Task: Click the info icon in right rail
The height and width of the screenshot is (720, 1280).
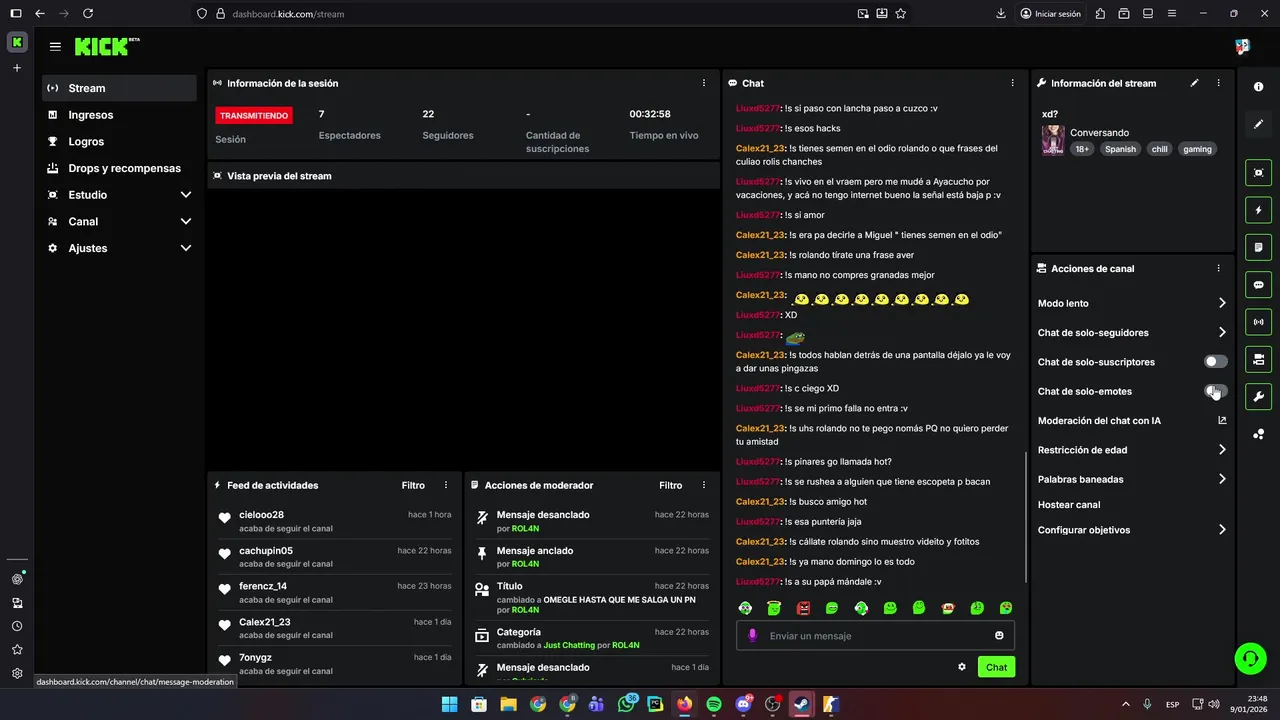Action: (x=1259, y=87)
